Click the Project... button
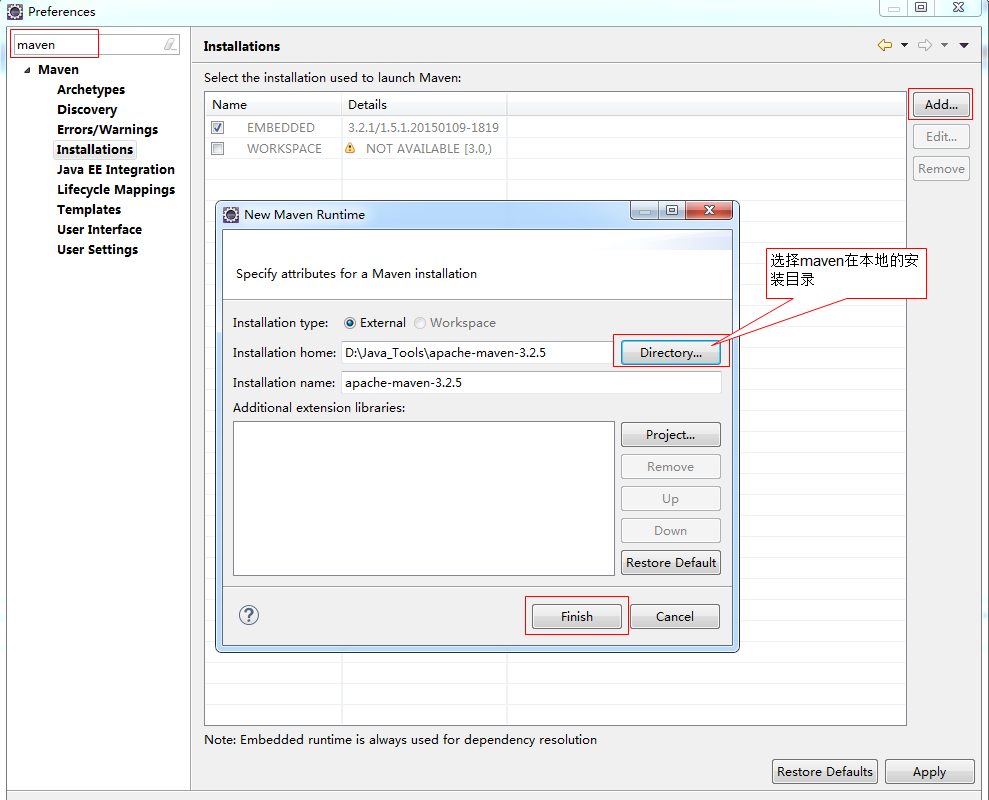The image size is (989, 800). 670,435
